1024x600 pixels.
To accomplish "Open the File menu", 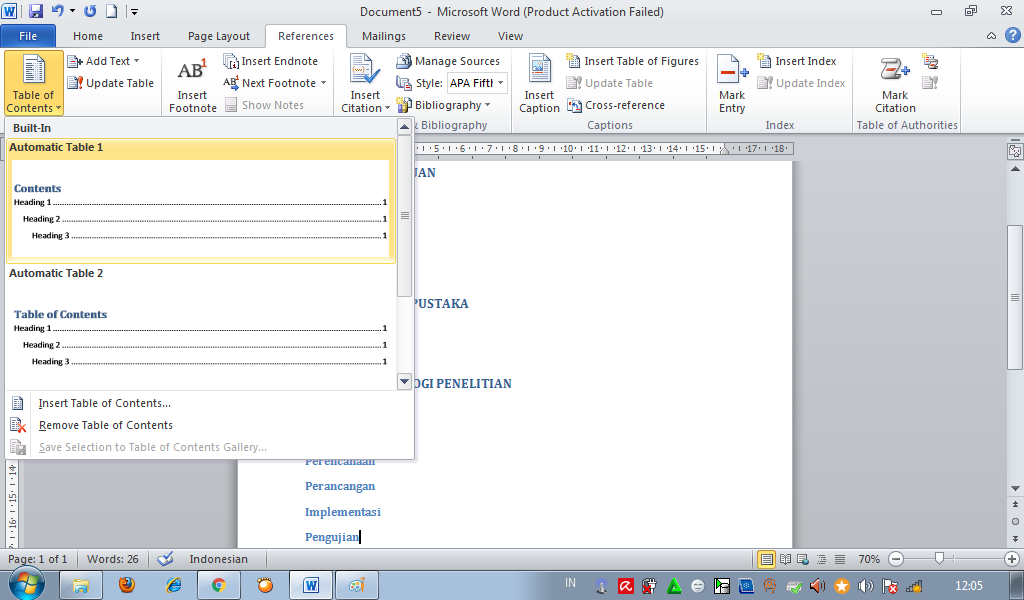I will point(28,34).
